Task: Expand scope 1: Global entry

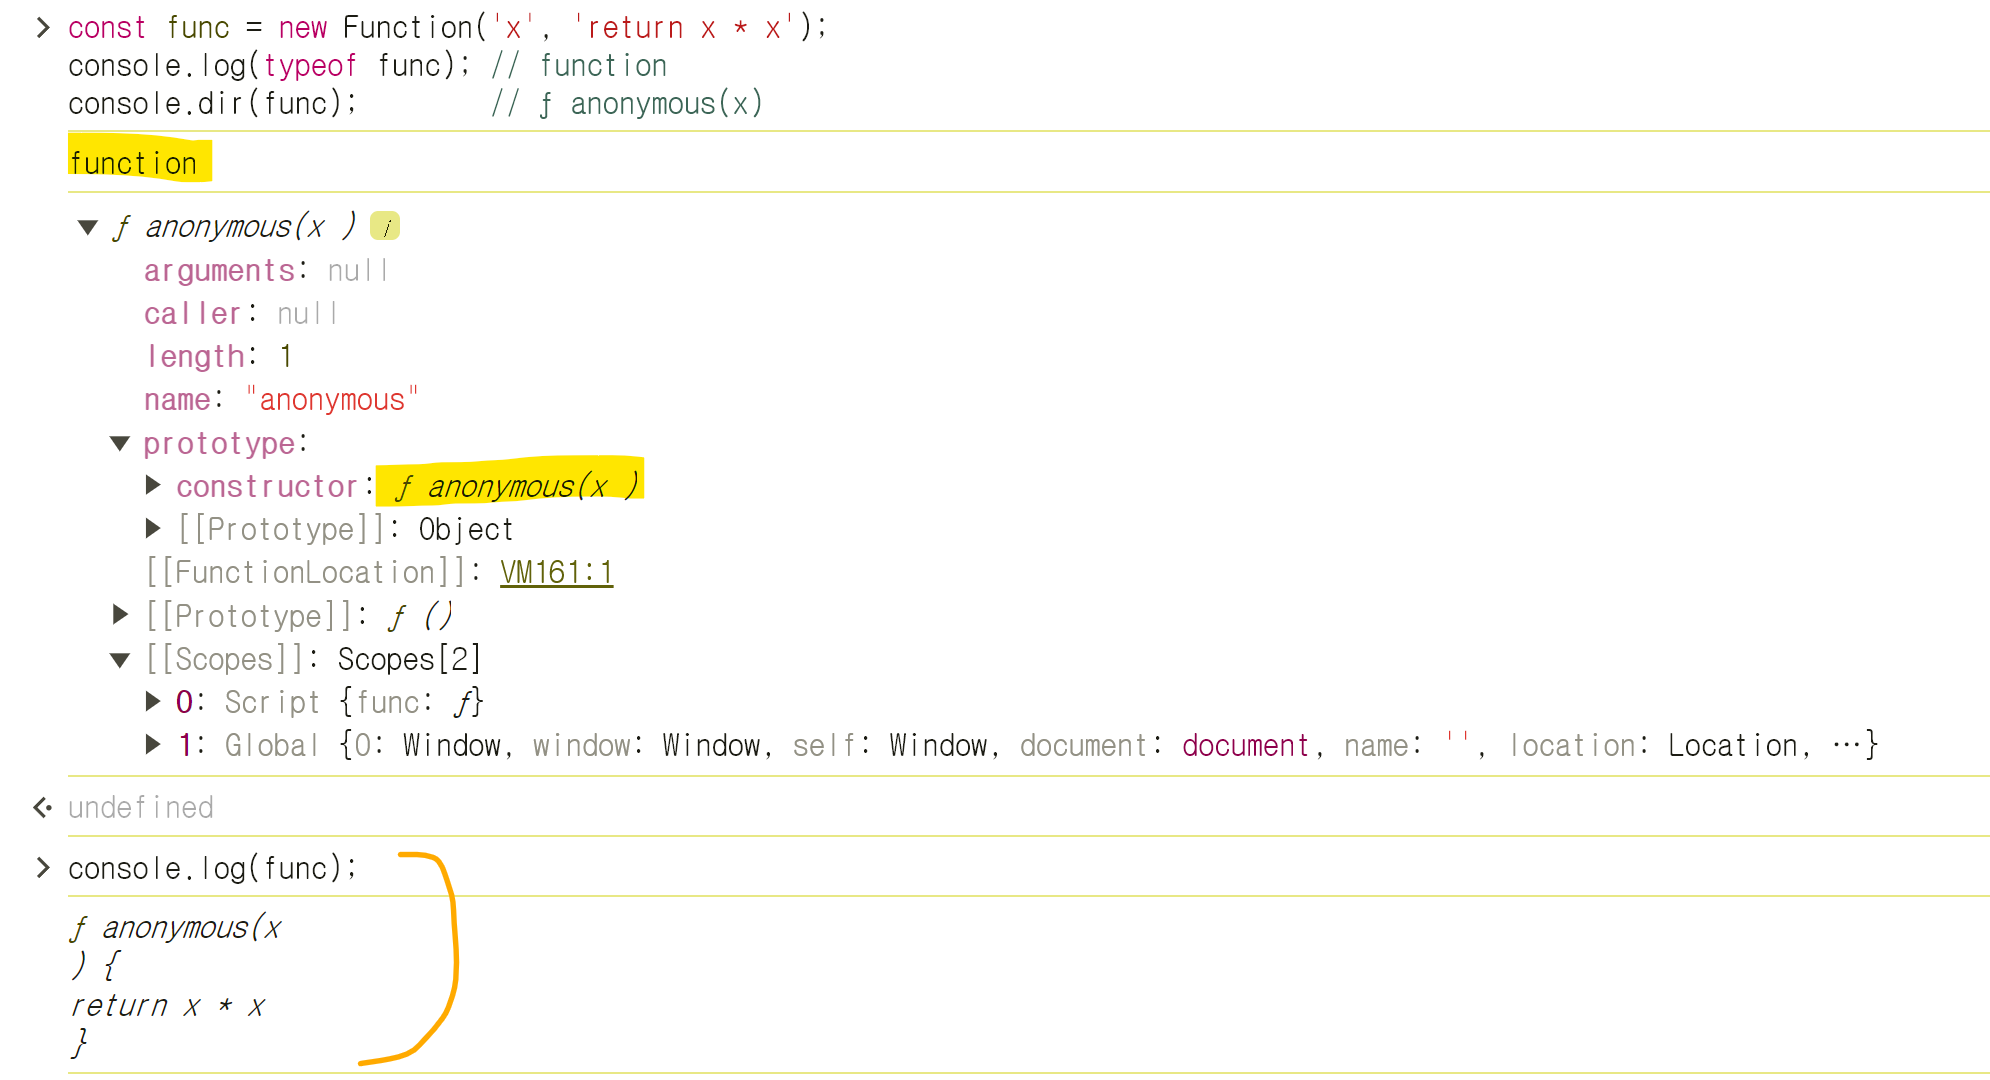Action: point(153,745)
